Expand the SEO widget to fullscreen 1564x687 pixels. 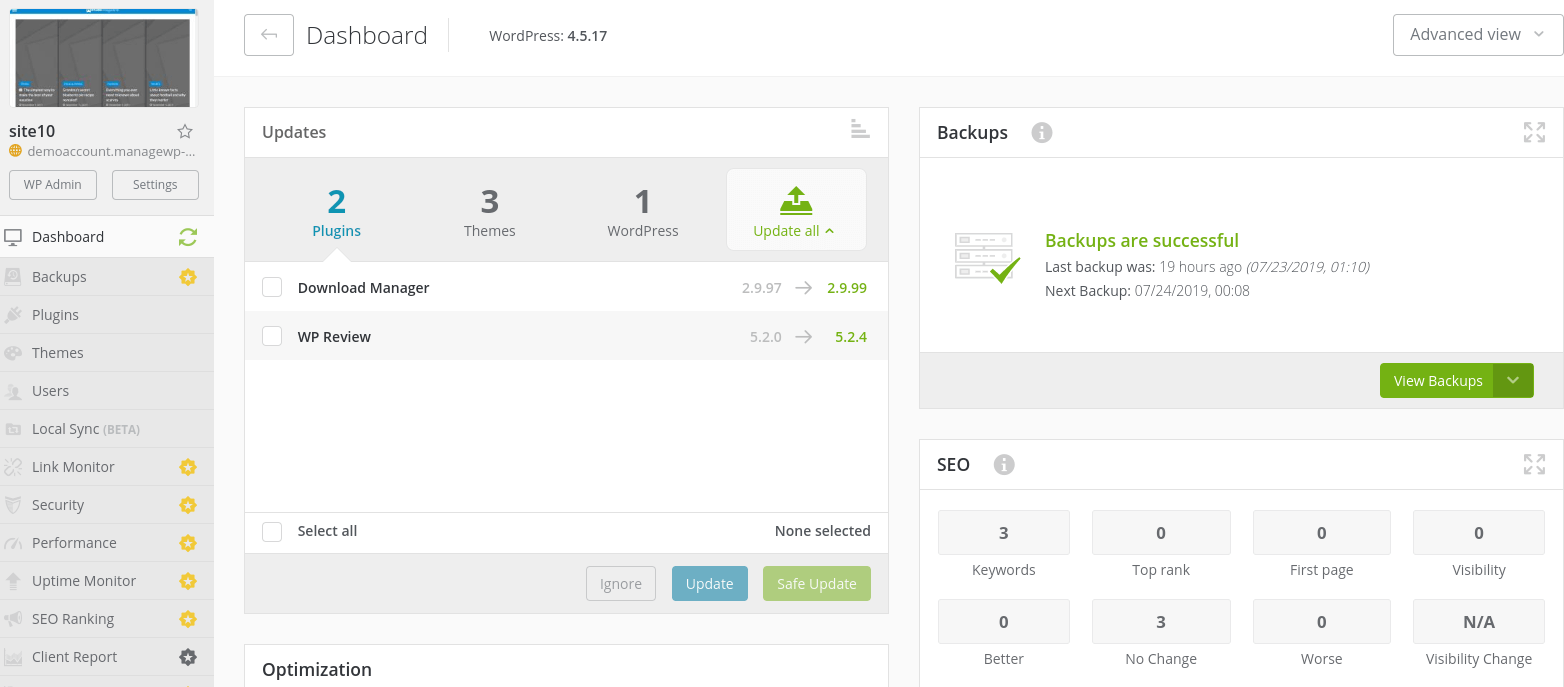tap(1534, 464)
